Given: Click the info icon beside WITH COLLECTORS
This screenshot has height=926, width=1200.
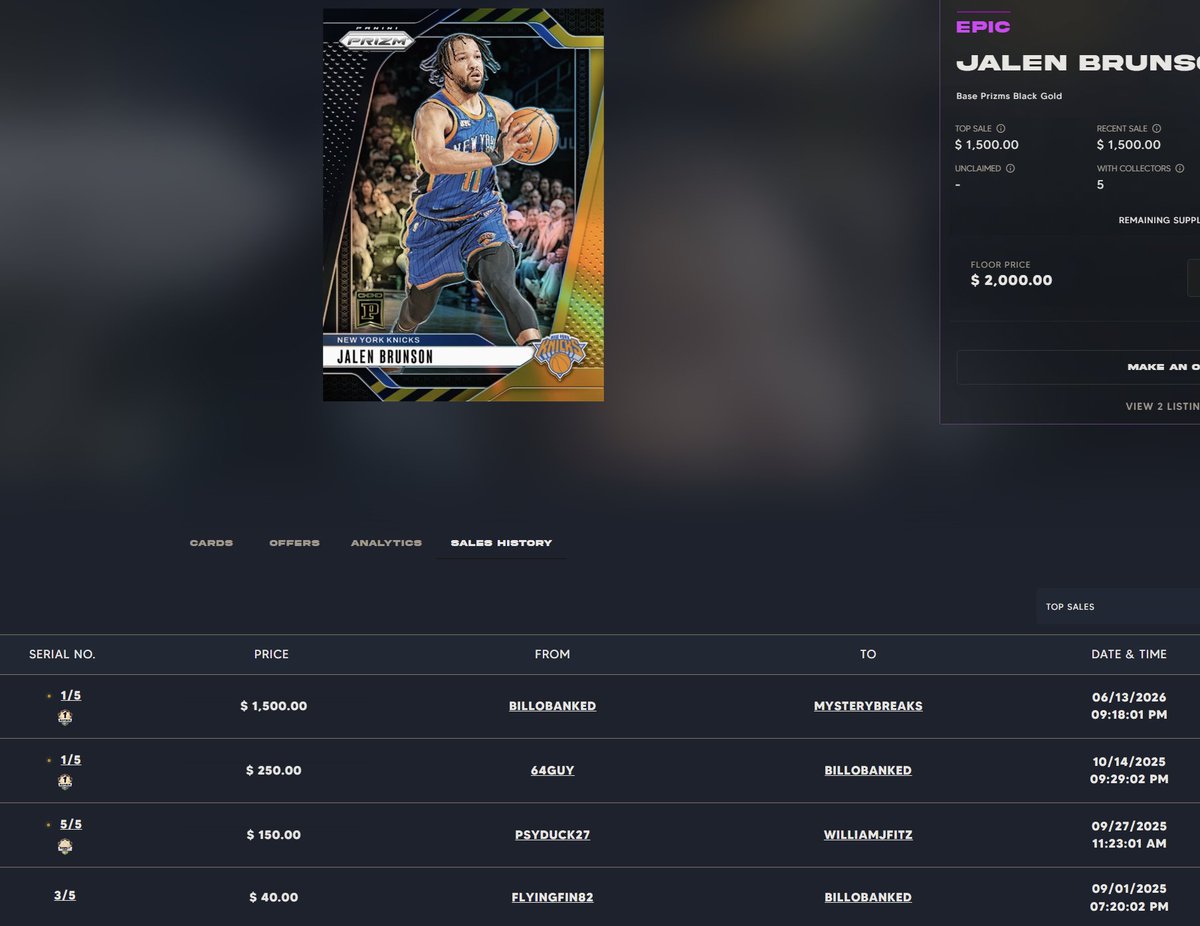Looking at the screenshot, I should pos(1180,169).
